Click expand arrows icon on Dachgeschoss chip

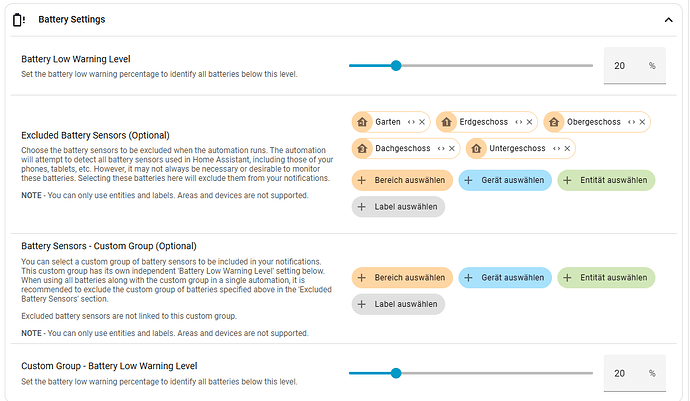pyautogui.click(x=443, y=149)
